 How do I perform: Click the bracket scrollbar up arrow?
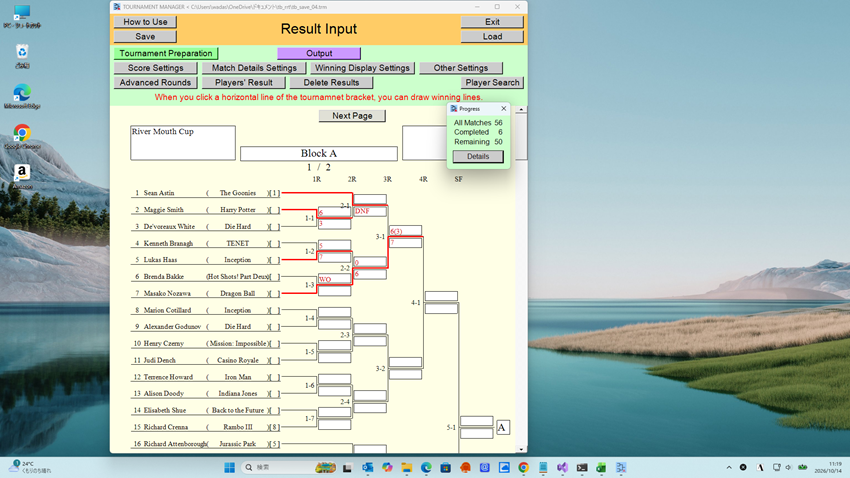click(521, 109)
